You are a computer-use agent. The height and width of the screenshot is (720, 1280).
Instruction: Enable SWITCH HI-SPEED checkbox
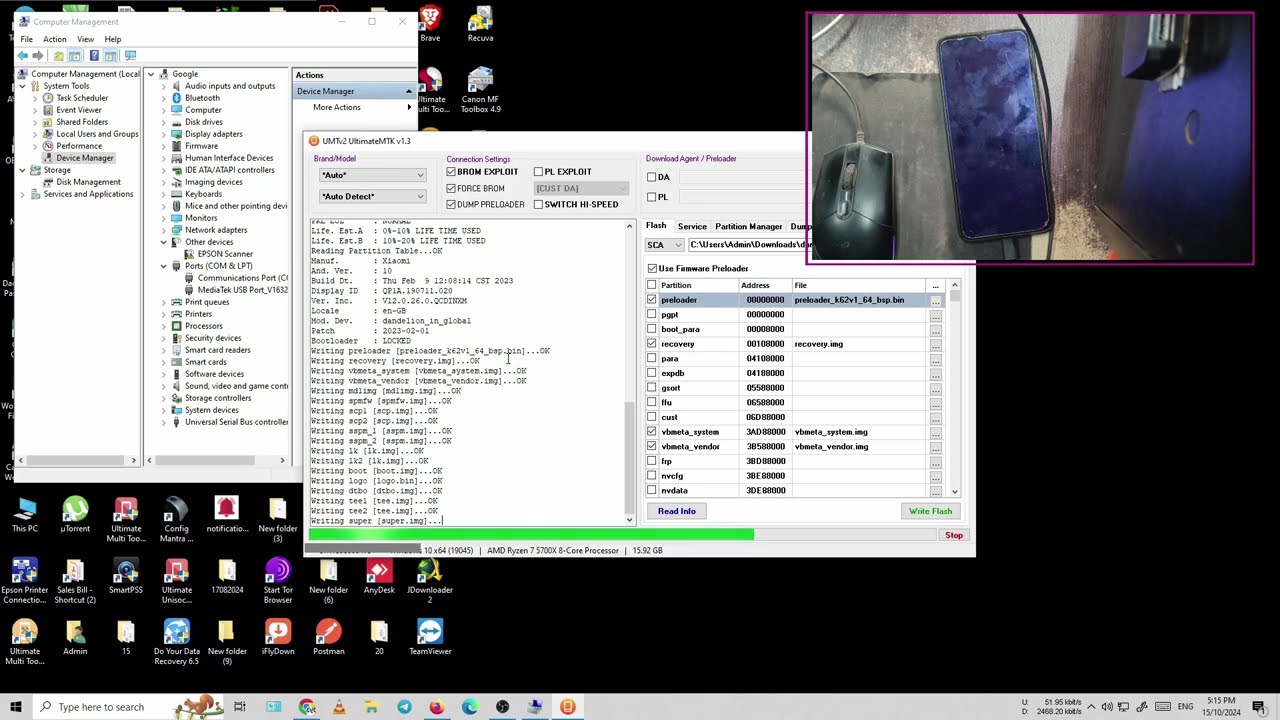(x=538, y=204)
